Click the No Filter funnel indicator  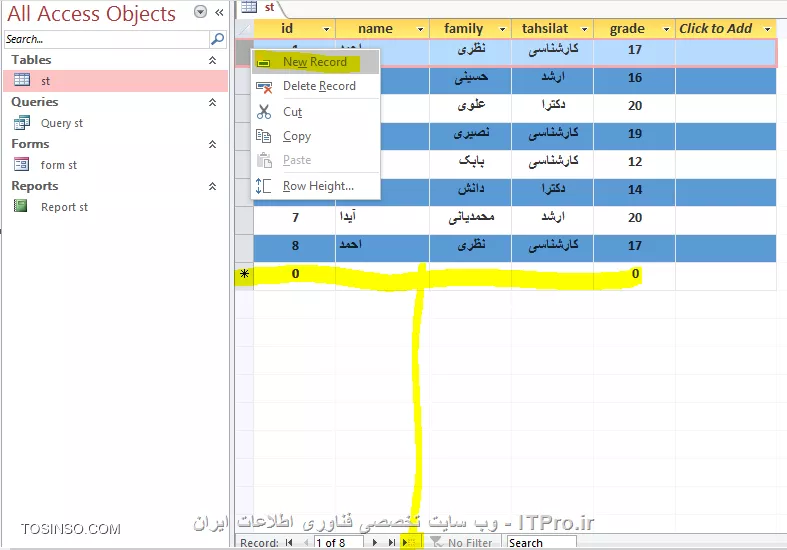(461, 542)
